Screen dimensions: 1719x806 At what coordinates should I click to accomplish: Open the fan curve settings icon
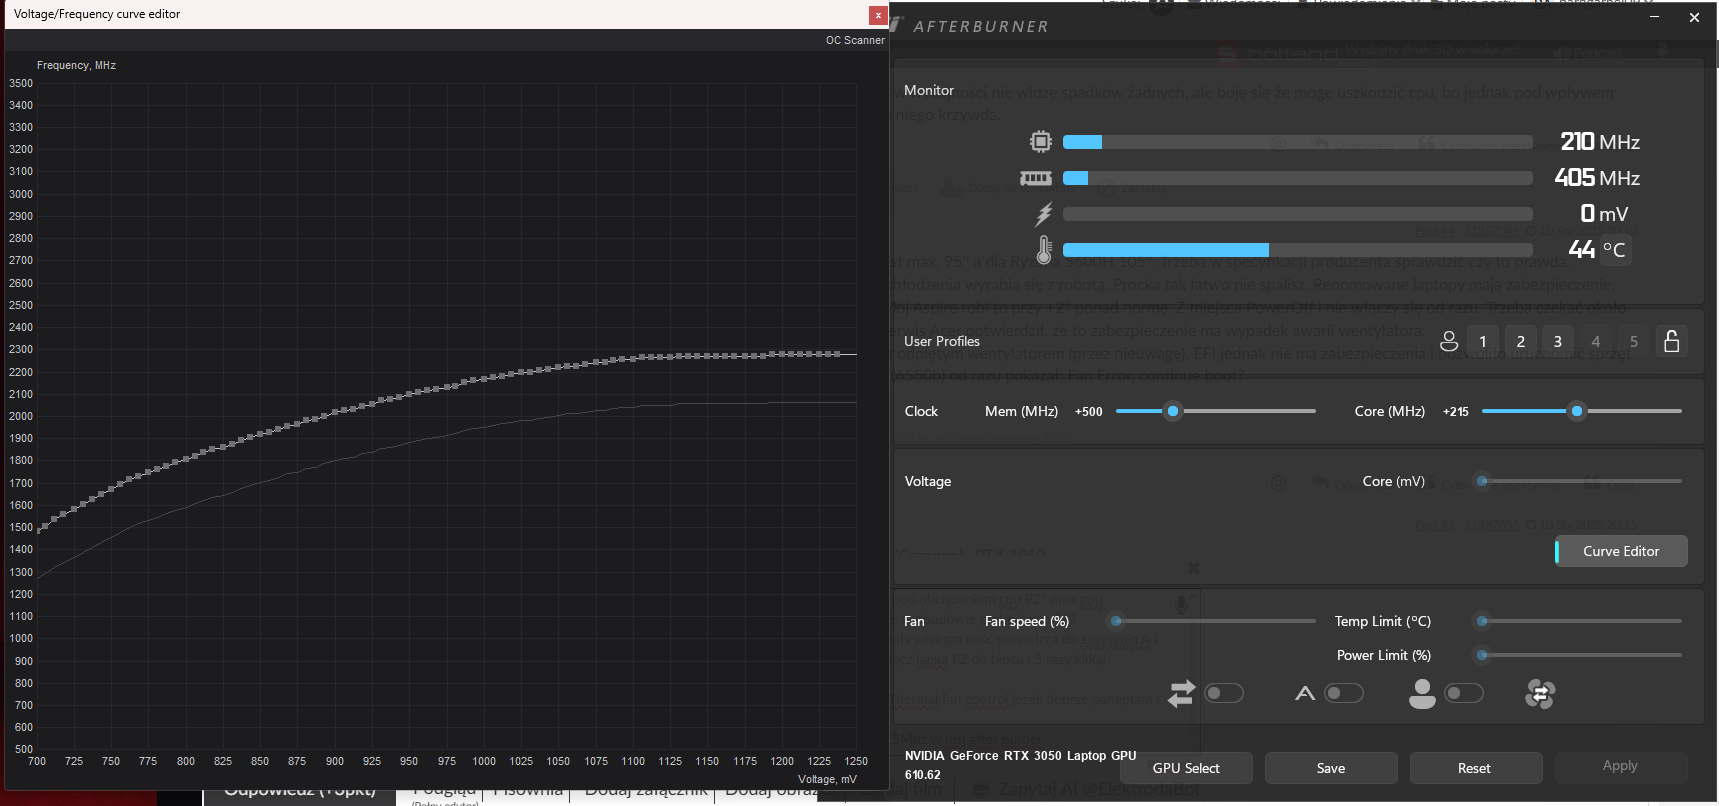click(x=1540, y=693)
